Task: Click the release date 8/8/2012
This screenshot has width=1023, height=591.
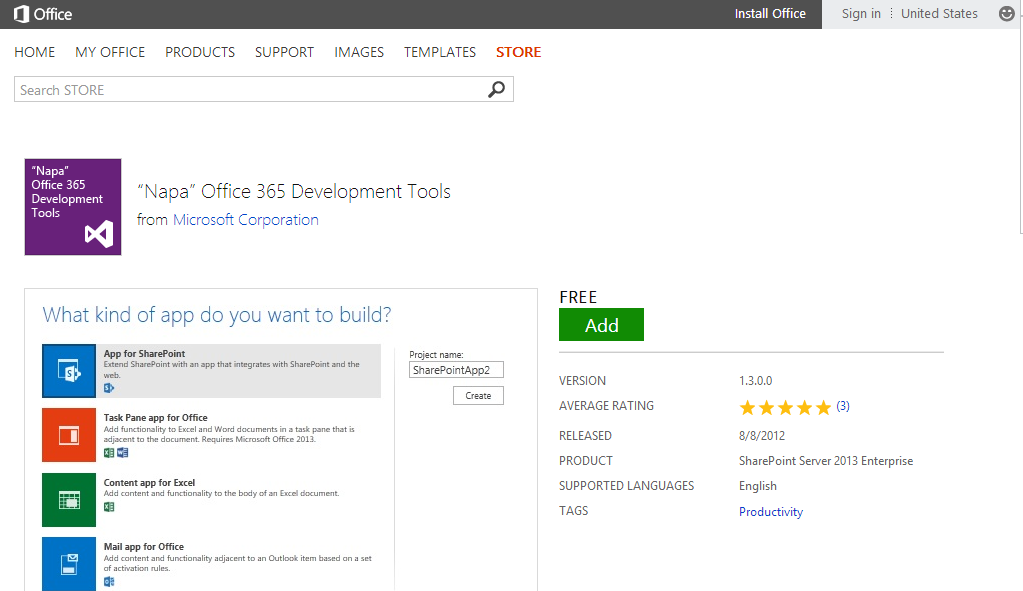Action: tap(762, 436)
